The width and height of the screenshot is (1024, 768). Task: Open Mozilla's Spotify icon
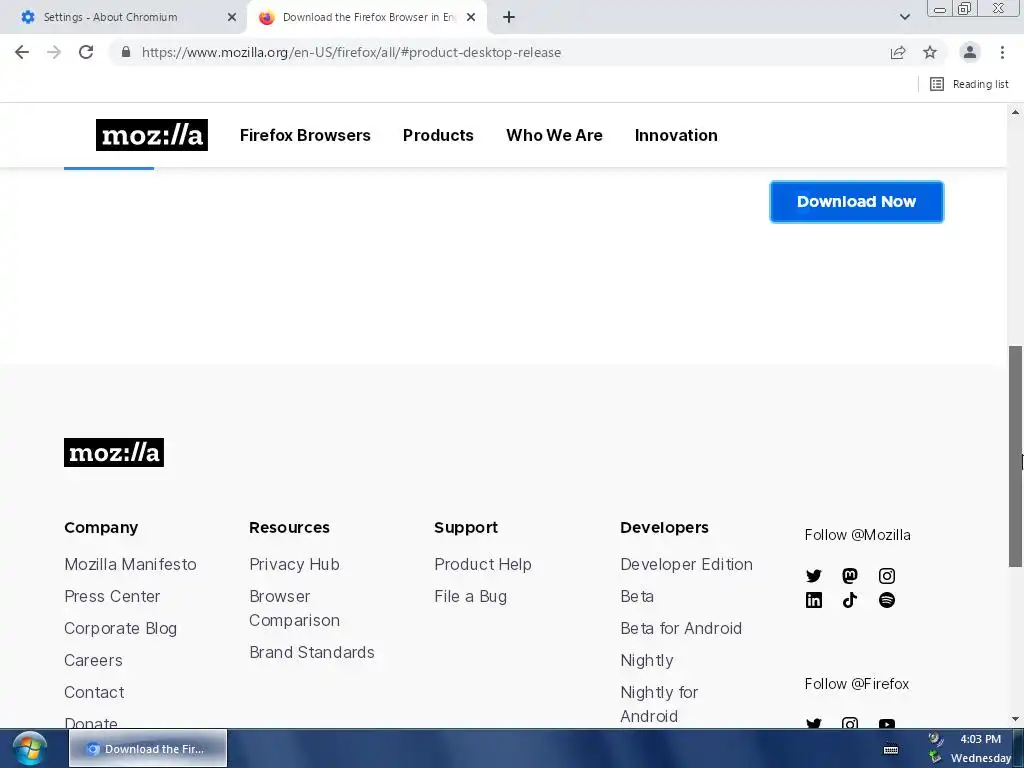tap(886, 600)
